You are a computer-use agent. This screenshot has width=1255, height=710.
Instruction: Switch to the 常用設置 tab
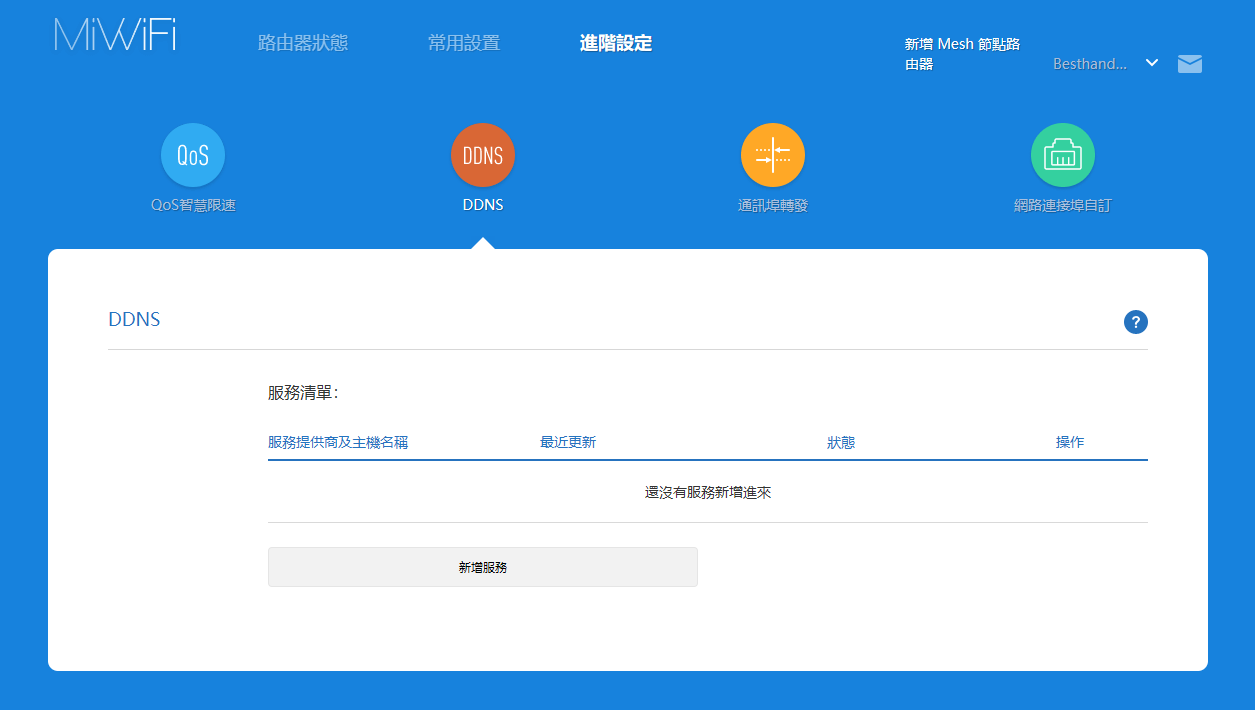pos(464,43)
